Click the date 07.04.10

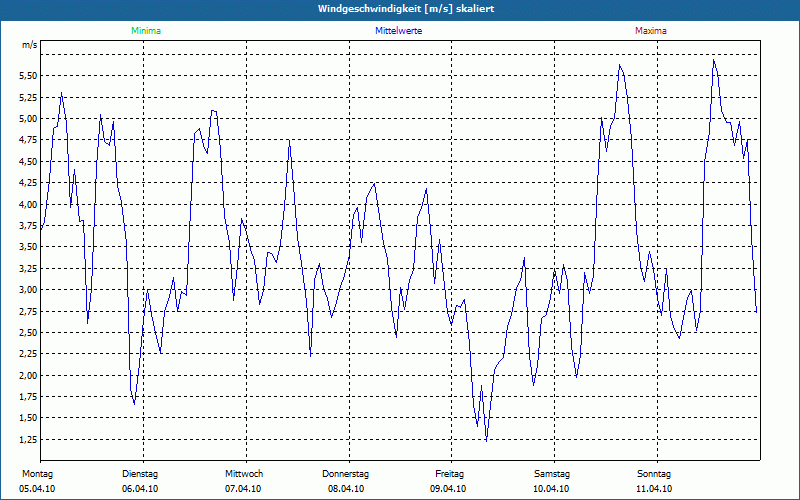click(243, 489)
